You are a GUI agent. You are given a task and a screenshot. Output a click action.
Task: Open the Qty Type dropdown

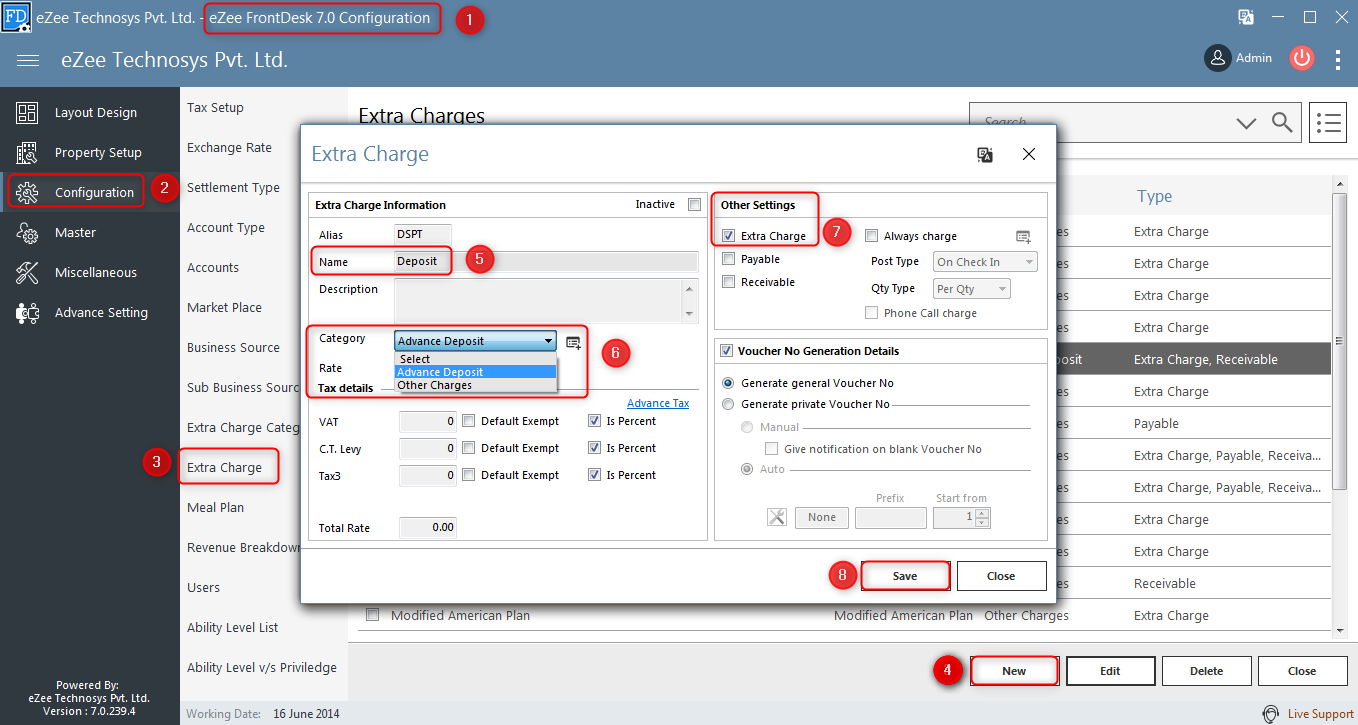tap(971, 289)
